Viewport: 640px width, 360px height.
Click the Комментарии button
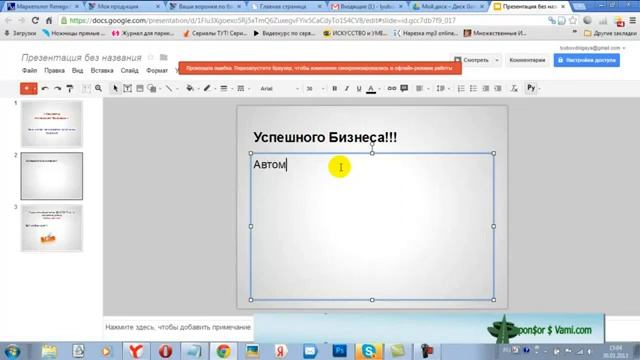pyautogui.click(x=527, y=60)
